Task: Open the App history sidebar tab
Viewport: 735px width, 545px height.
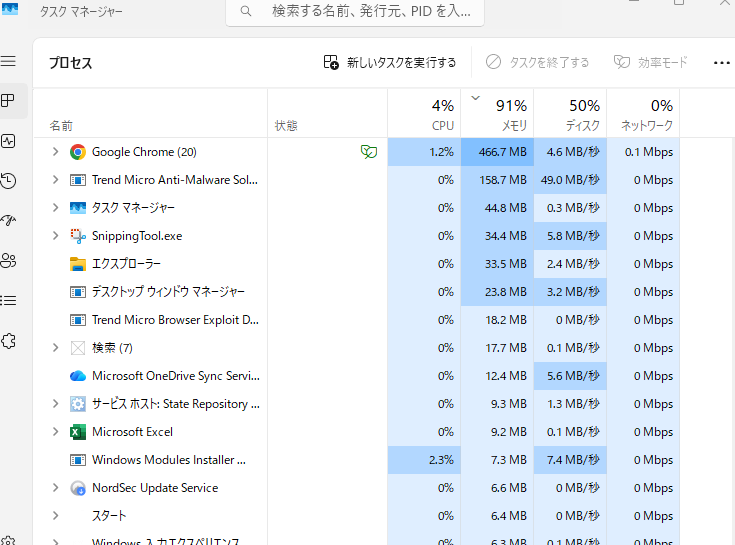Action: pyautogui.click(x=8, y=181)
